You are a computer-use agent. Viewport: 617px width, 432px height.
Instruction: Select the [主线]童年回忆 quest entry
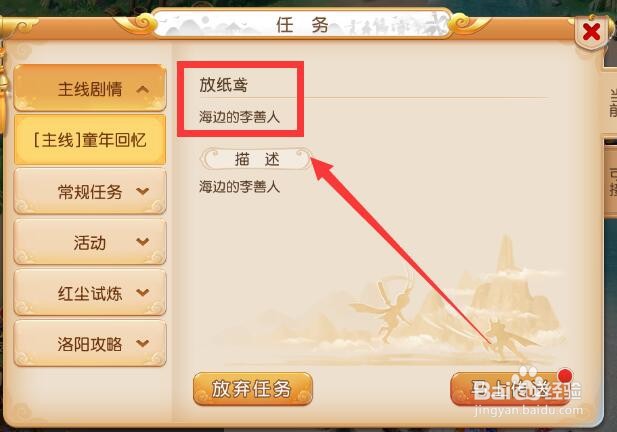point(90,140)
